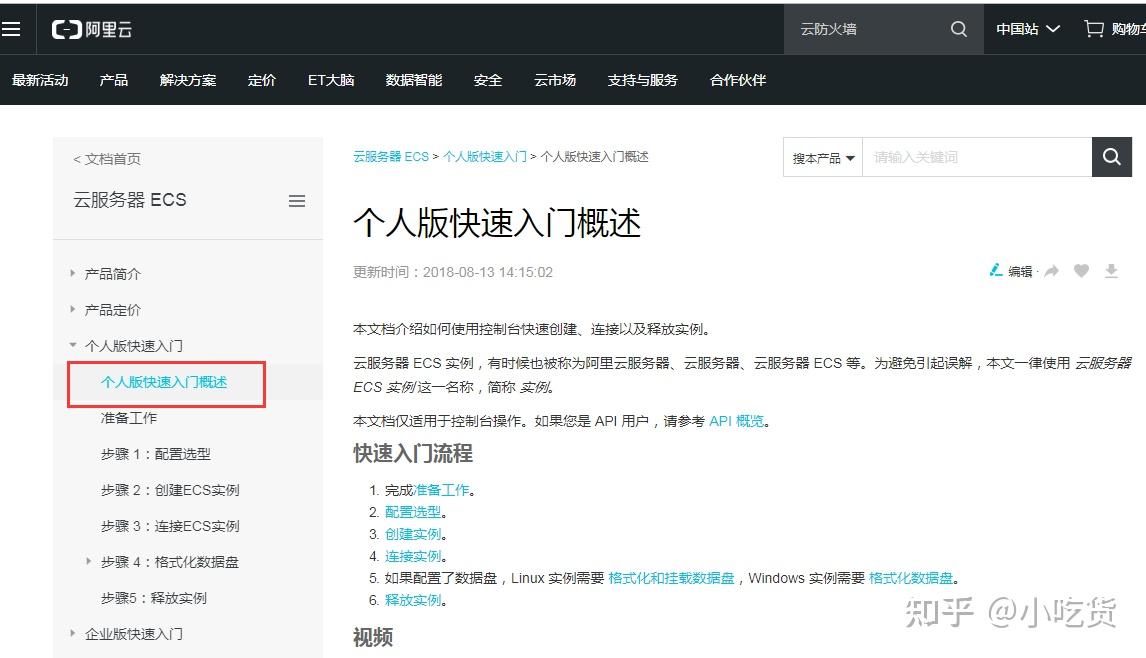Click the 释放实例 link in step 6

tap(413, 600)
